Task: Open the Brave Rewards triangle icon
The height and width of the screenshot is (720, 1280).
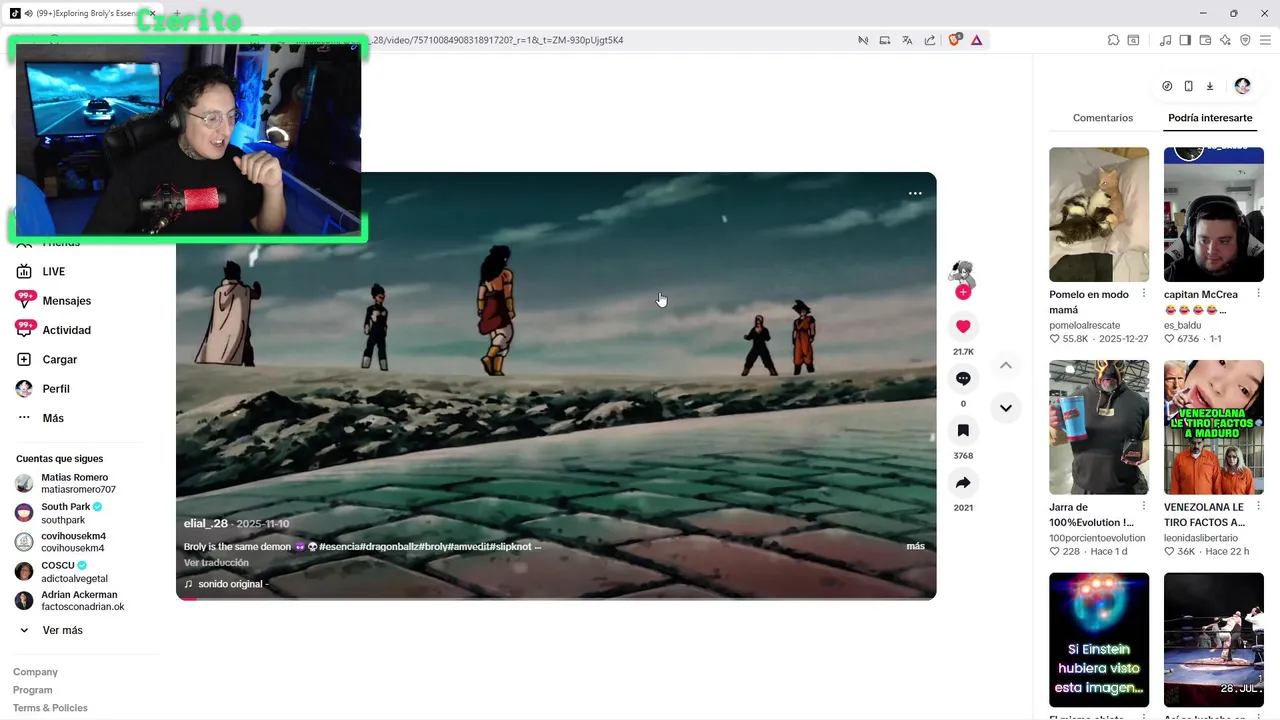Action: [976, 40]
